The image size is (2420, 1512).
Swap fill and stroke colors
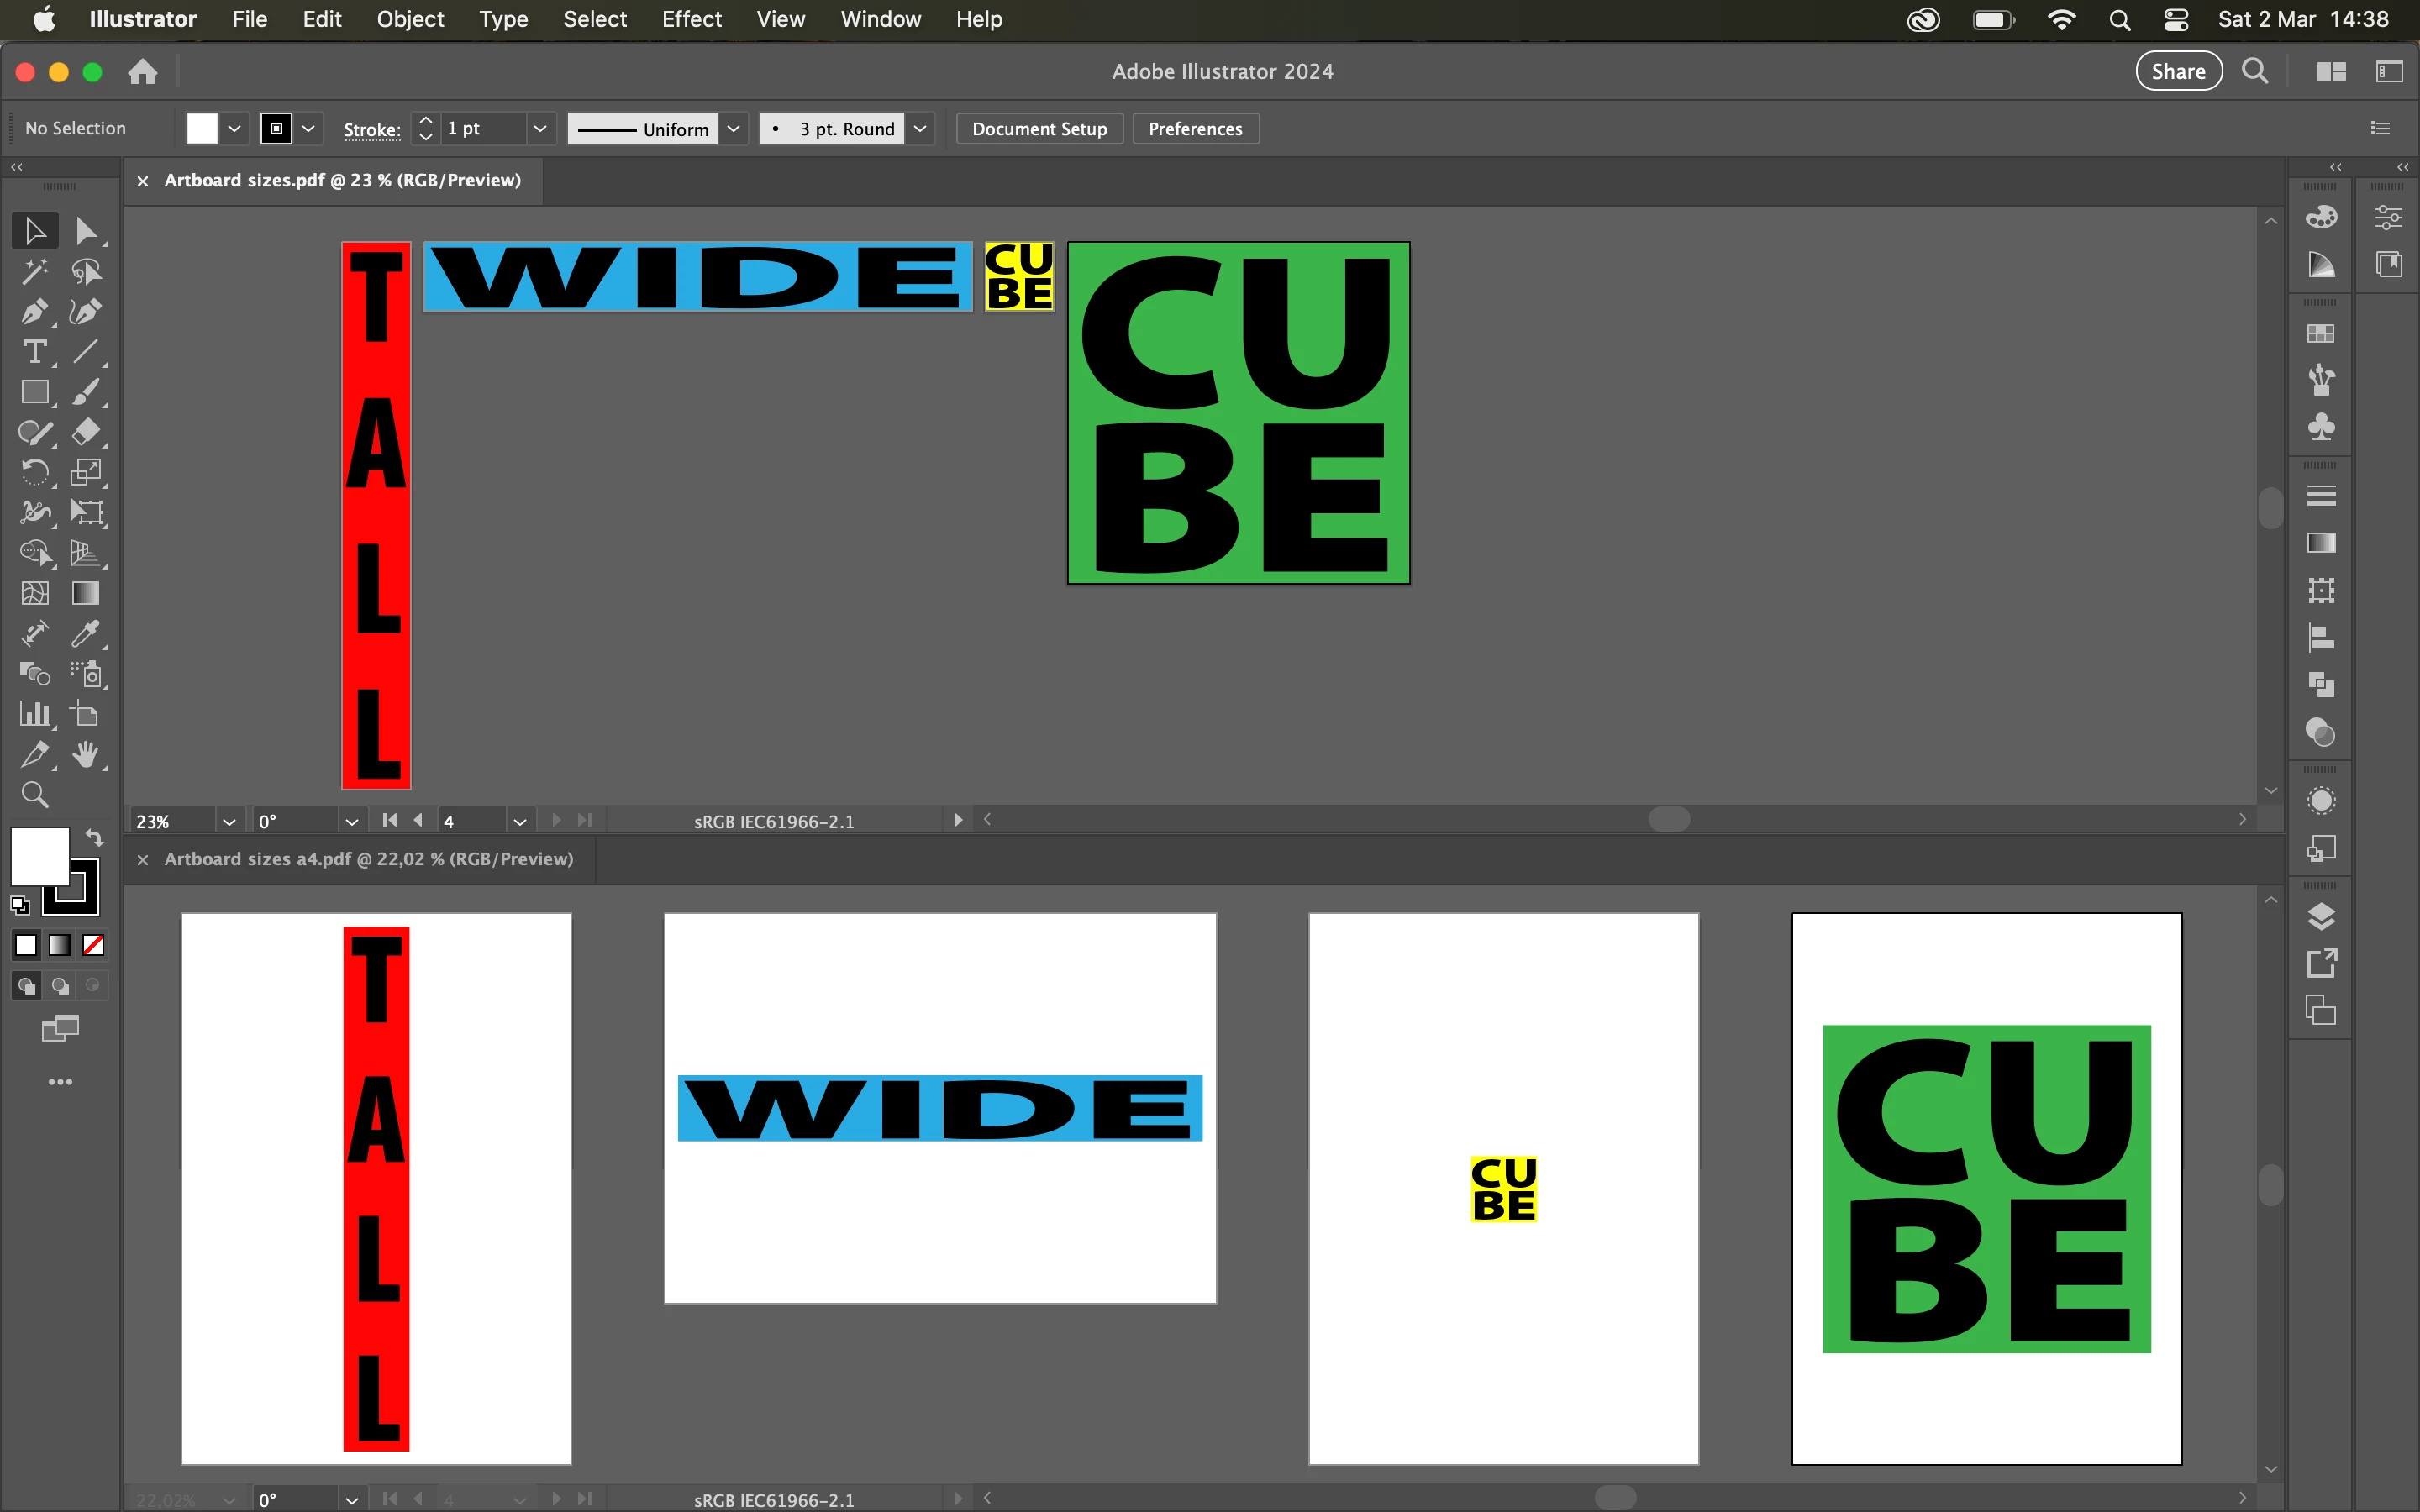(x=94, y=837)
